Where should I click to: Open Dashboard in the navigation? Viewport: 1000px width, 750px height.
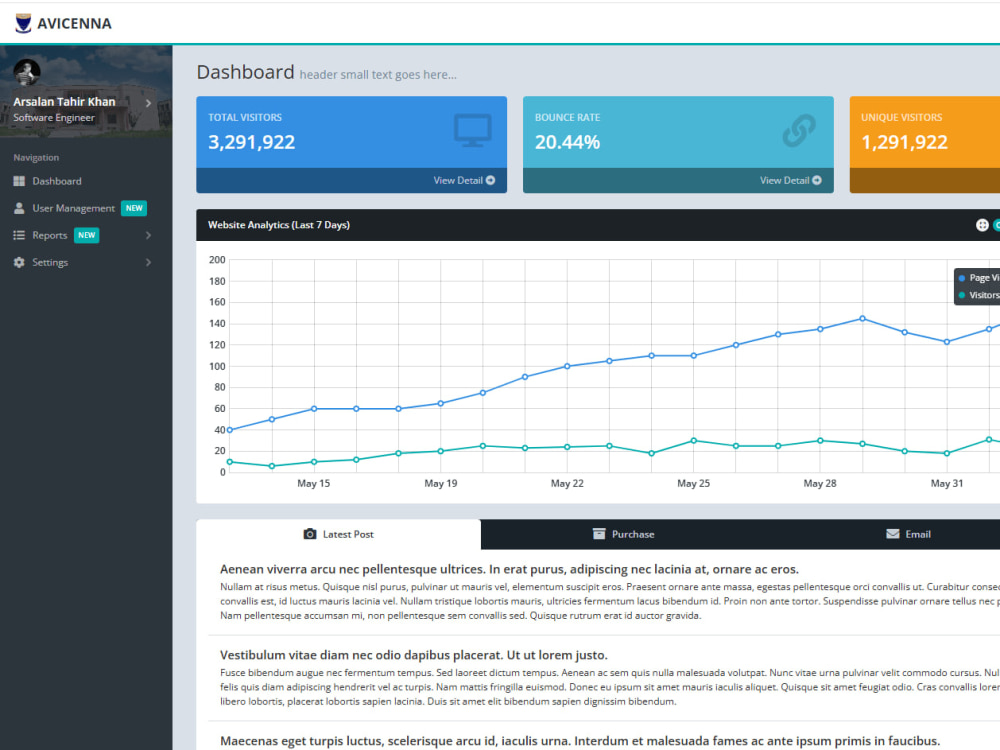[57, 181]
